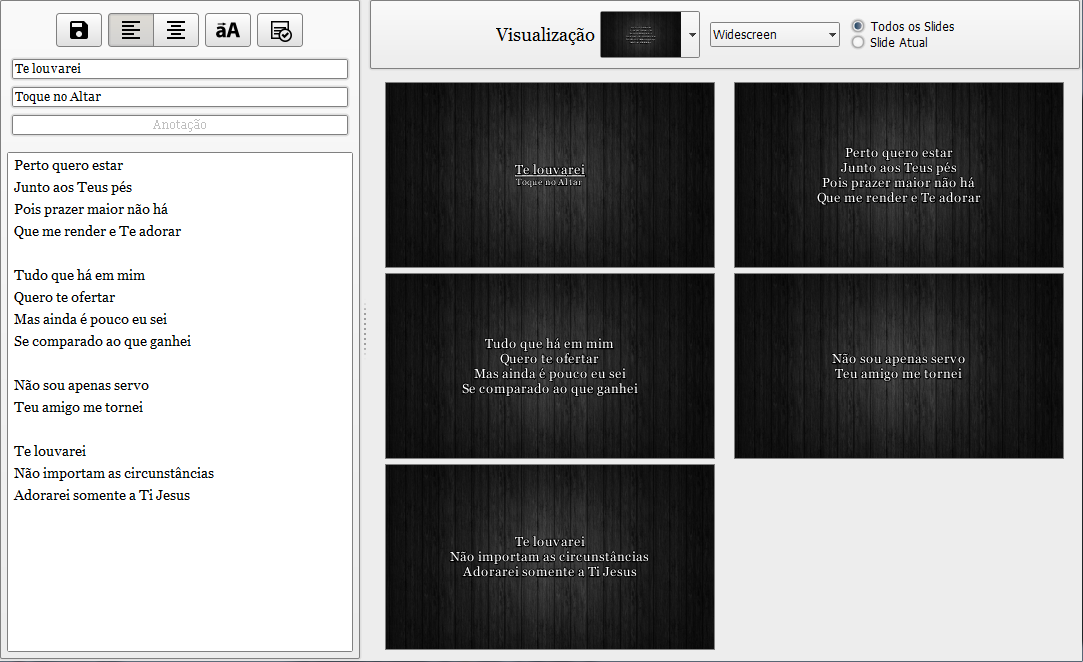Set lyrics to center alignment
Viewport: 1083px width, 662px height.
coord(176,30)
